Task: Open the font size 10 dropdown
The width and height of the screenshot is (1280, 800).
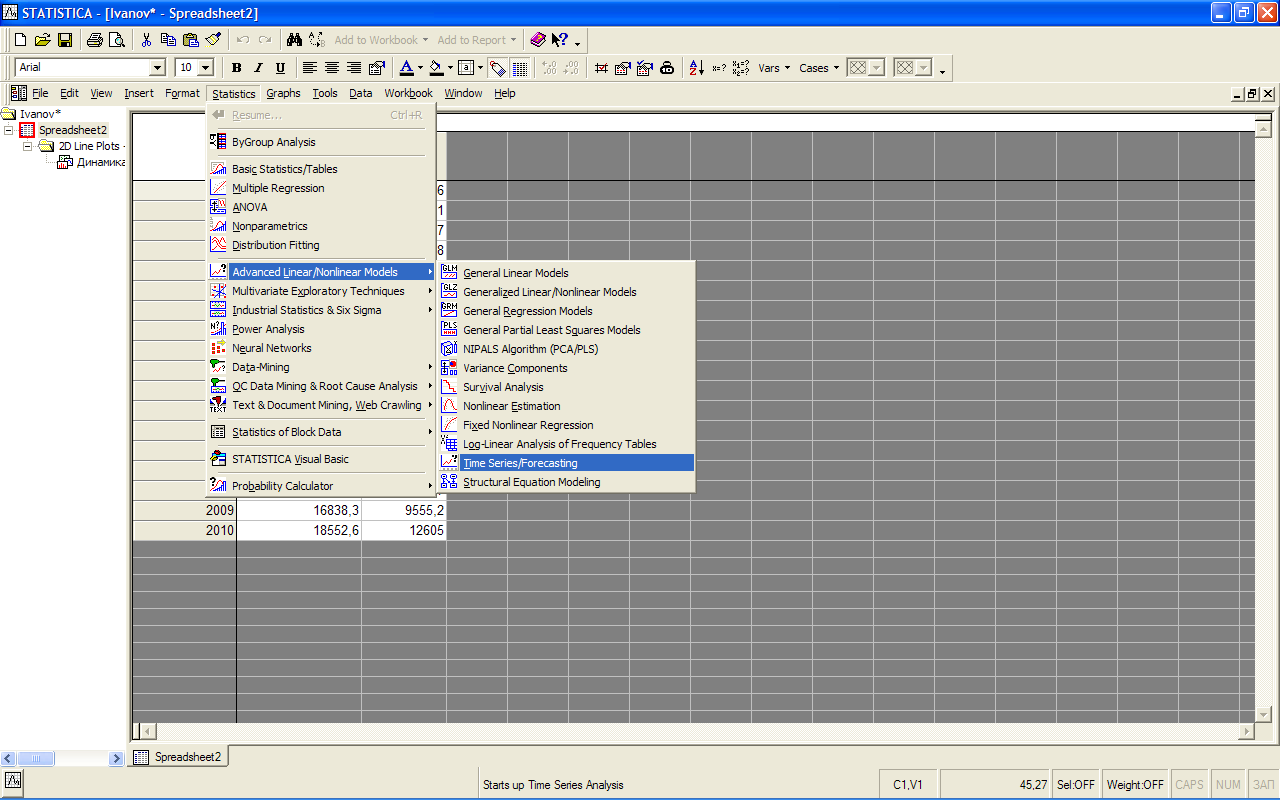Action: pyautogui.click(x=206, y=68)
